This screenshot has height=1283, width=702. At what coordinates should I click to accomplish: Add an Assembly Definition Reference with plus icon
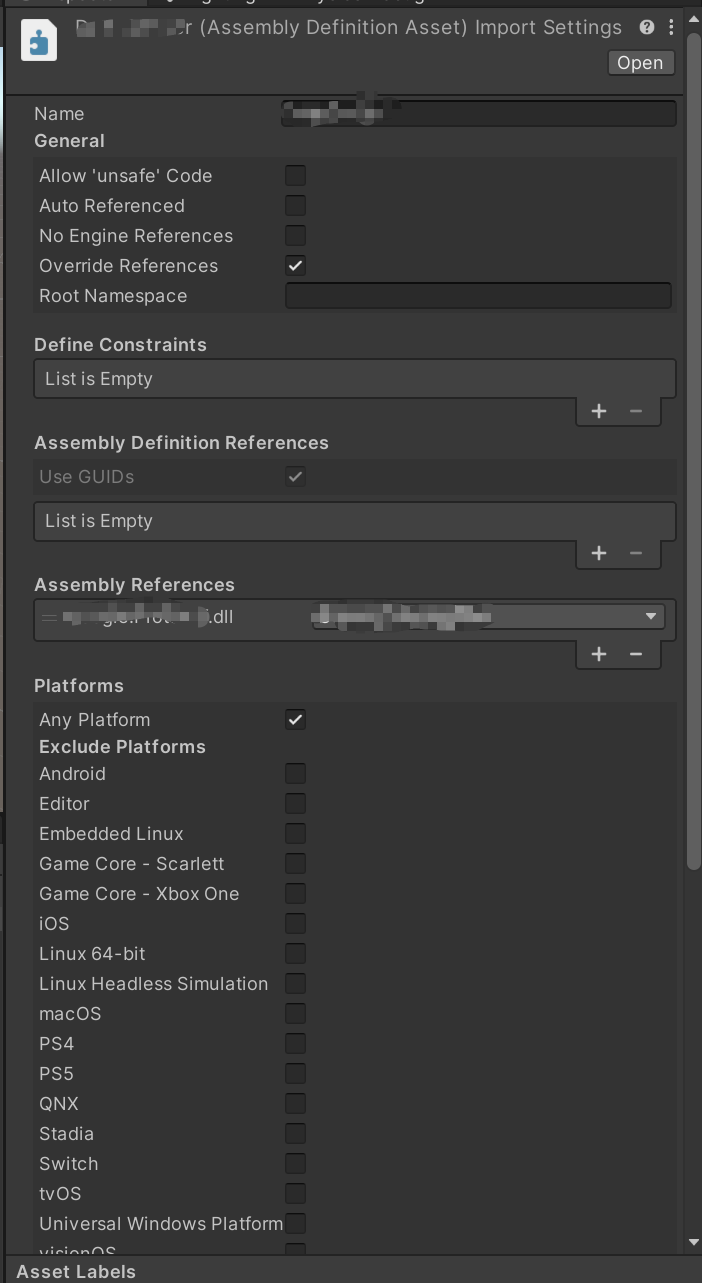(x=599, y=553)
